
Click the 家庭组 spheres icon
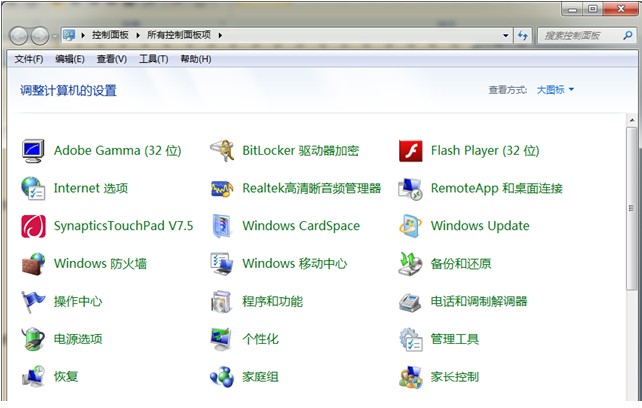[x=222, y=377]
